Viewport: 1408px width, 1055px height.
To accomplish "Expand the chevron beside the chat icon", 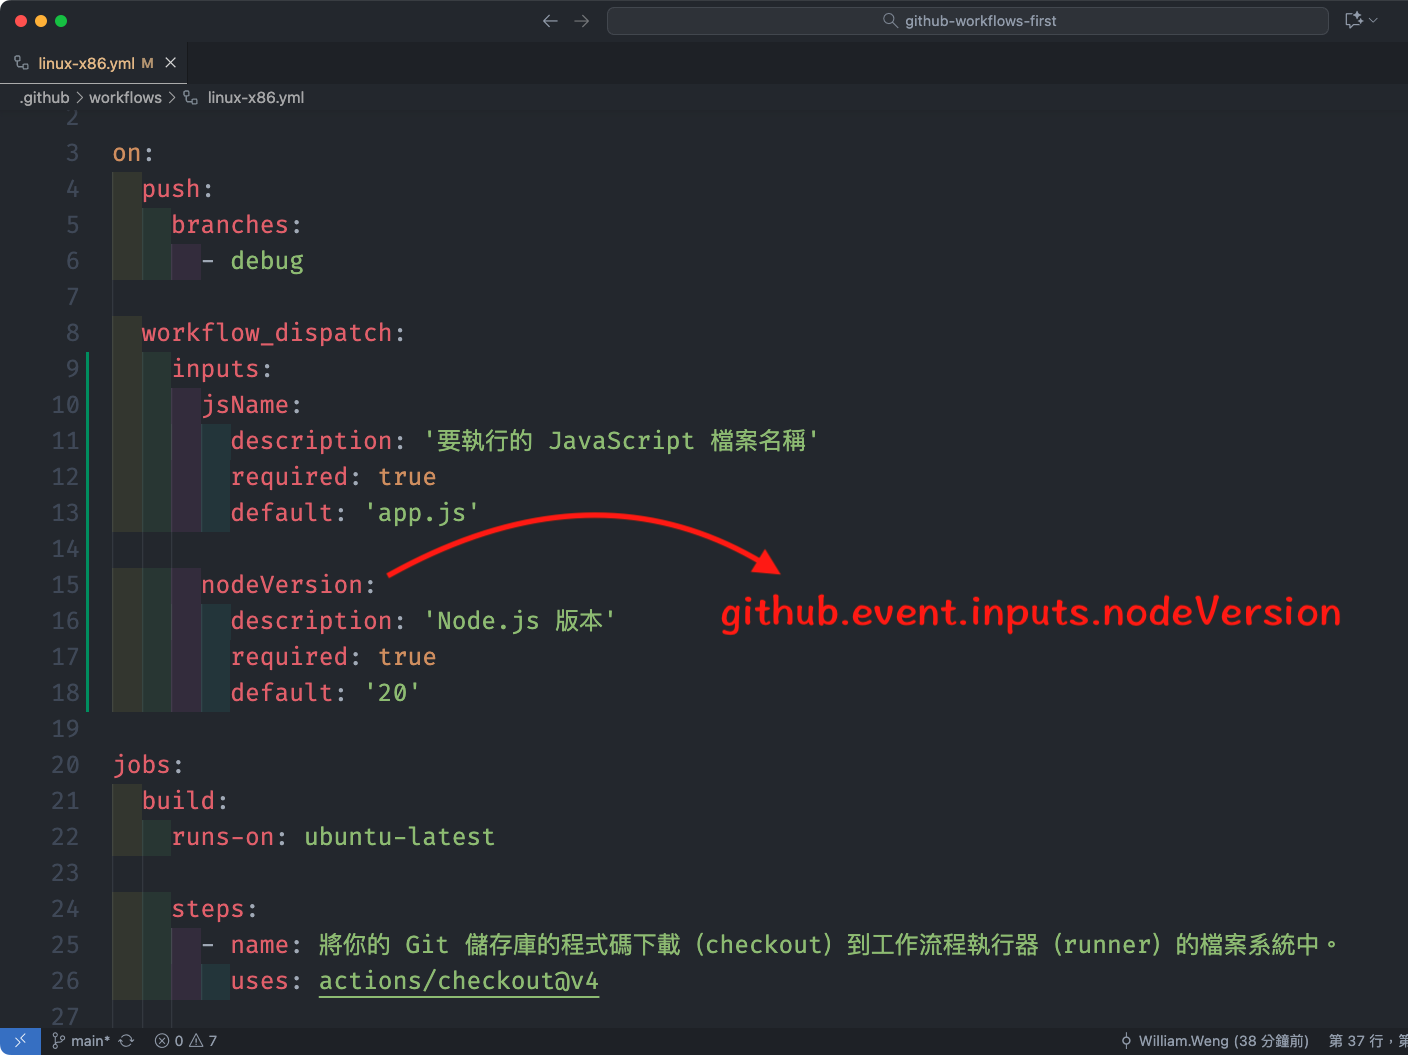I will pos(1374,20).
